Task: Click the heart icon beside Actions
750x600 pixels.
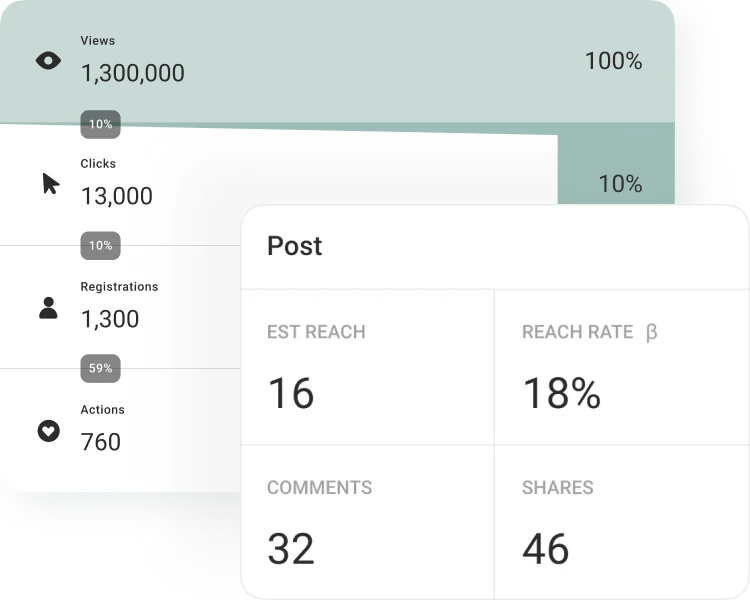Action: point(48,431)
